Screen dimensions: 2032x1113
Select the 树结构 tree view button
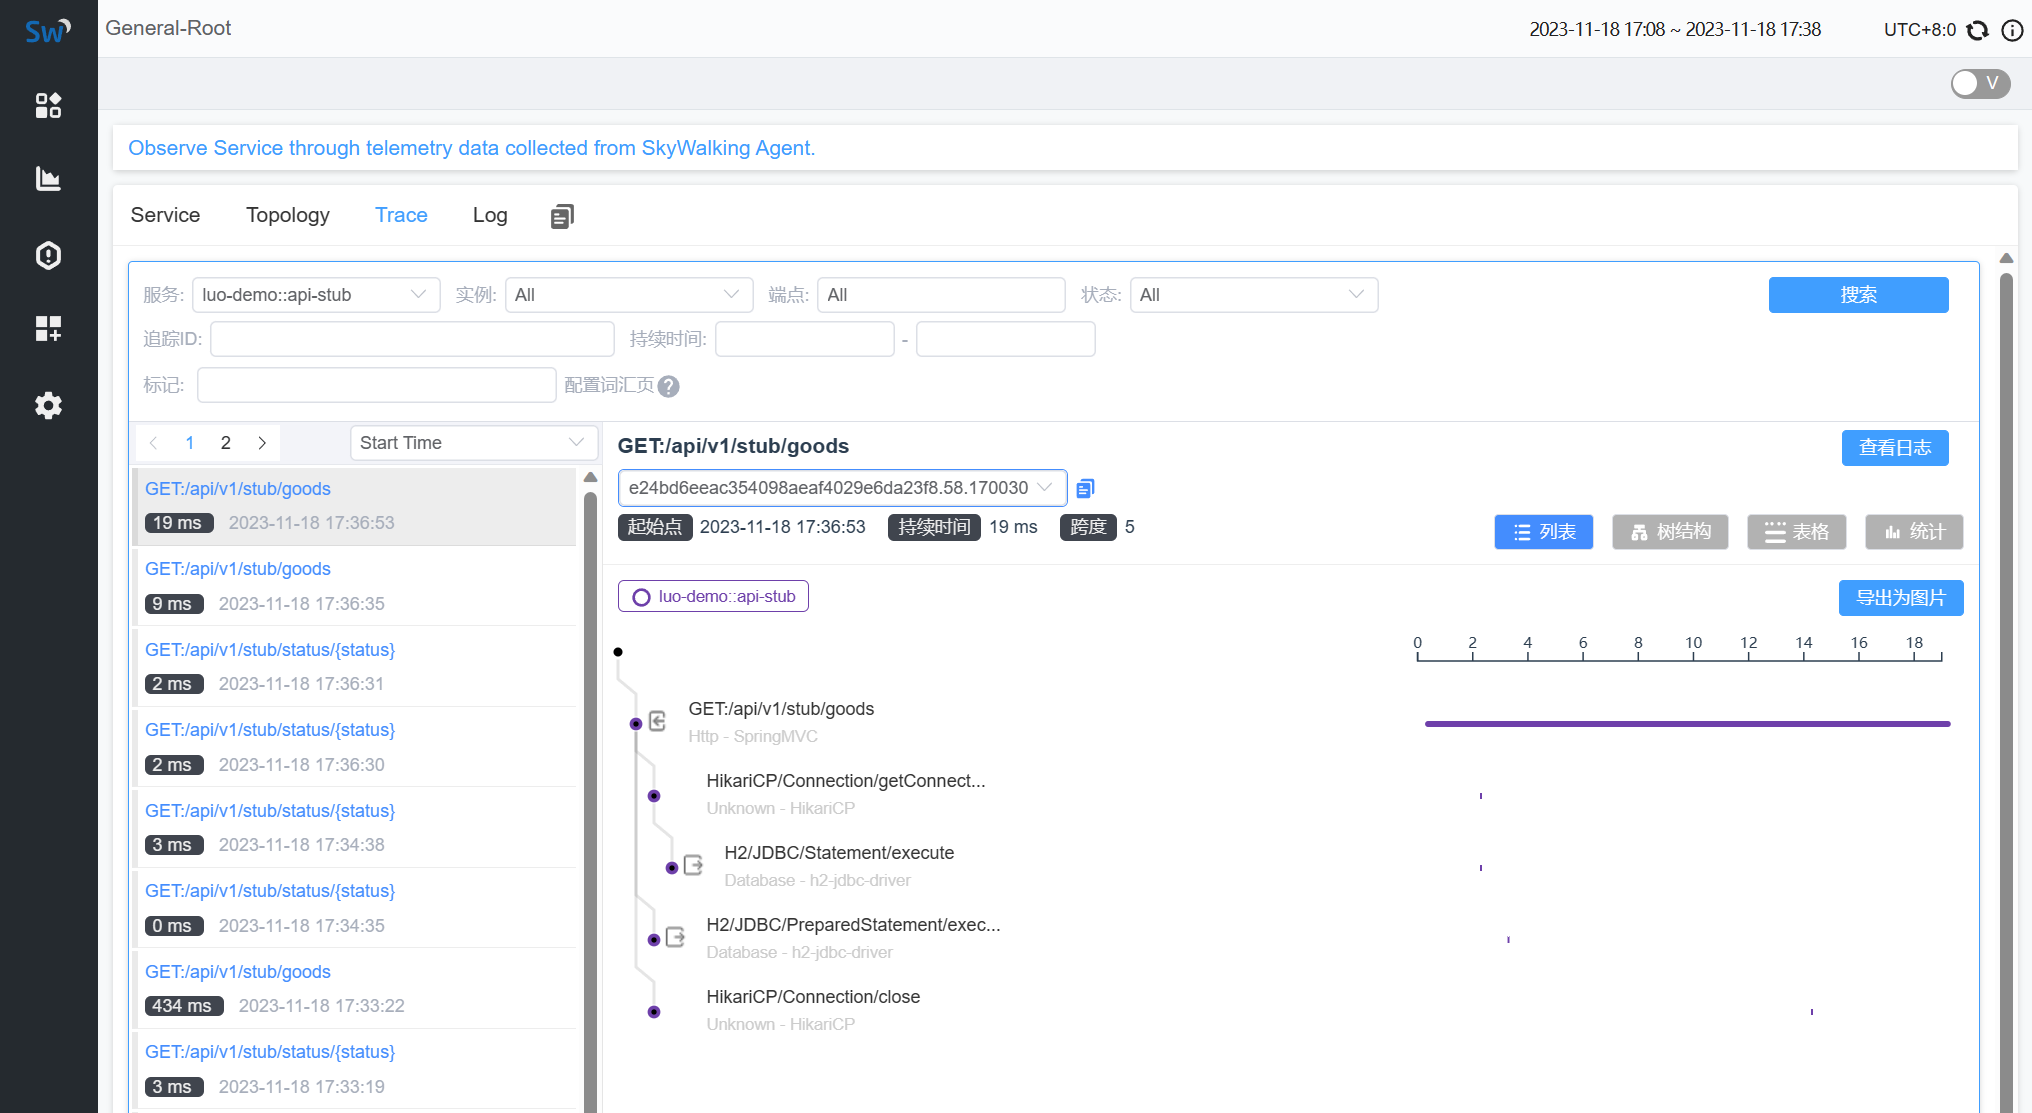pos(1670,532)
